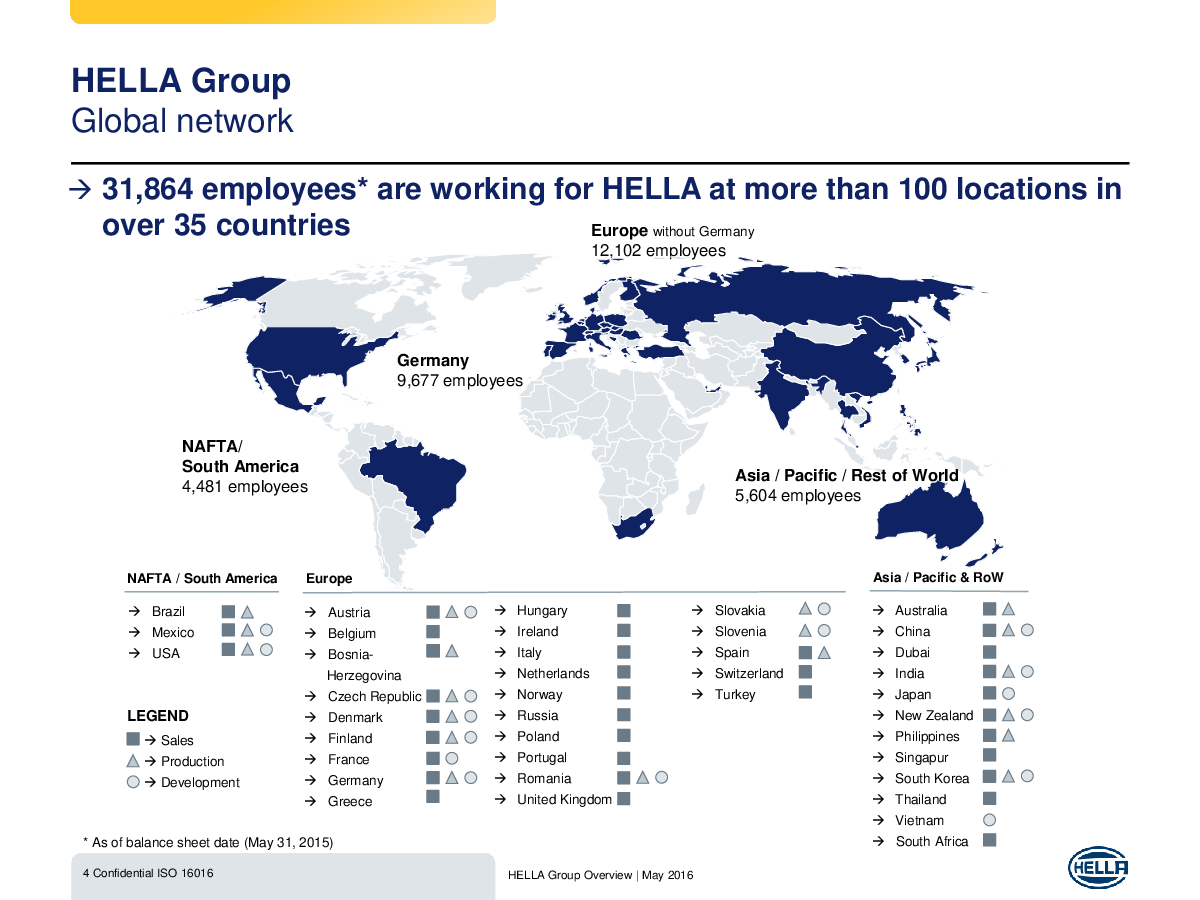
Task: Select Australia's production triangle symbol
Action: tap(1009, 608)
